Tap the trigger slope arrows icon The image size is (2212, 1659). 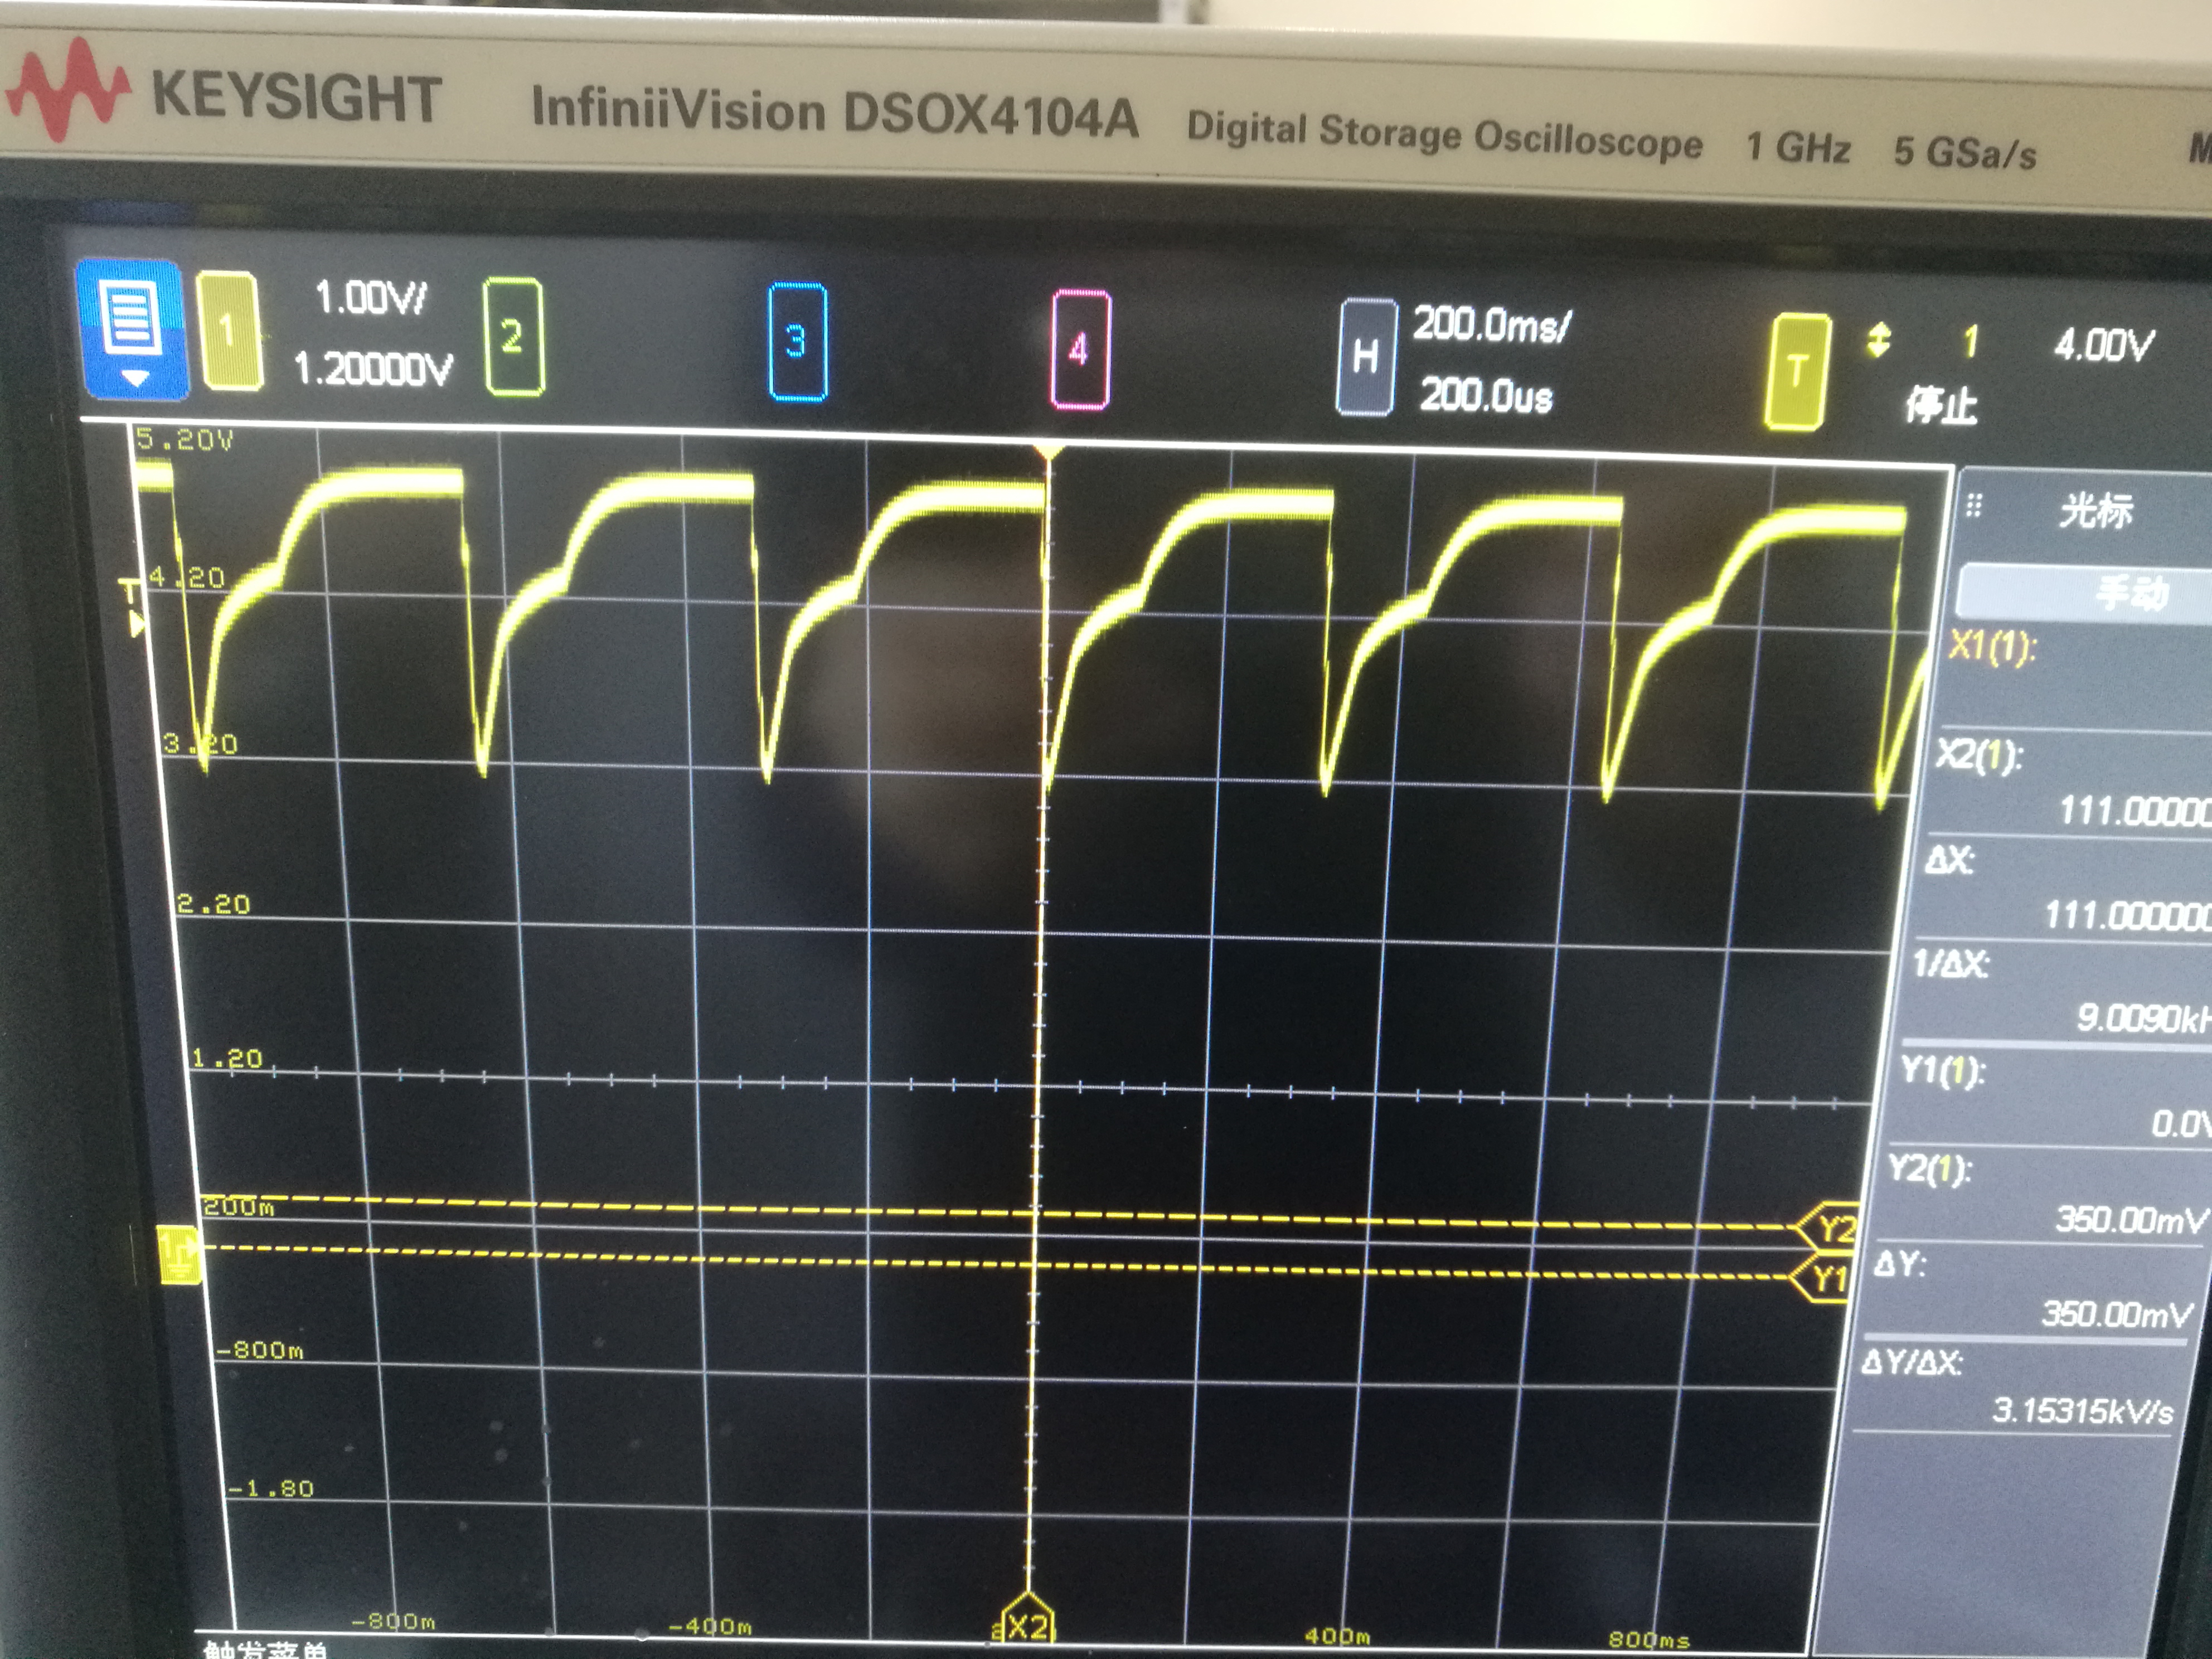(1878, 340)
